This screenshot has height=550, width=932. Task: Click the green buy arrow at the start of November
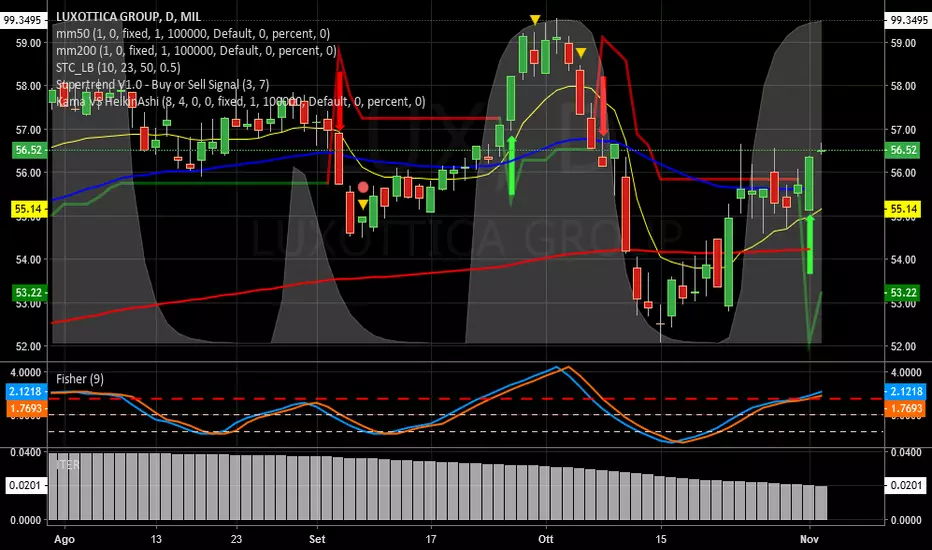click(x=810, y=244)
